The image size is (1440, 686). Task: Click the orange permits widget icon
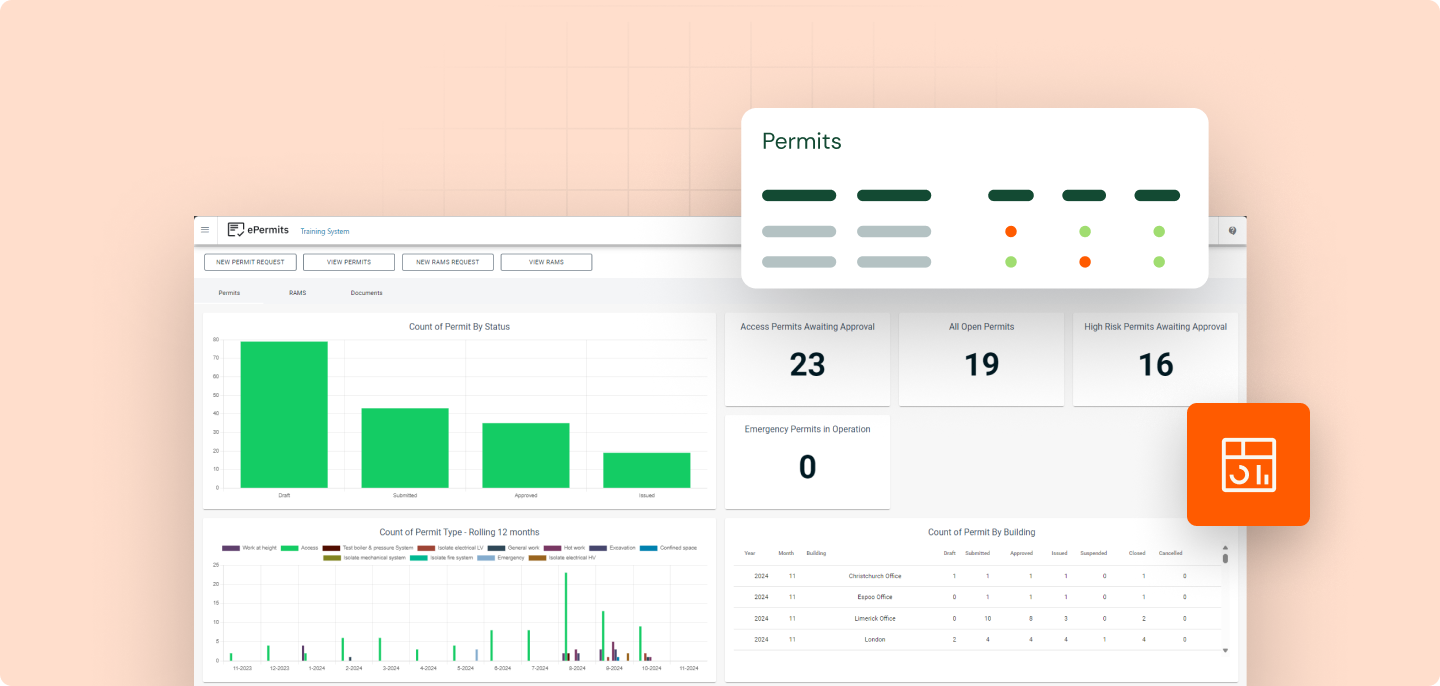[x=1248, y=463]
